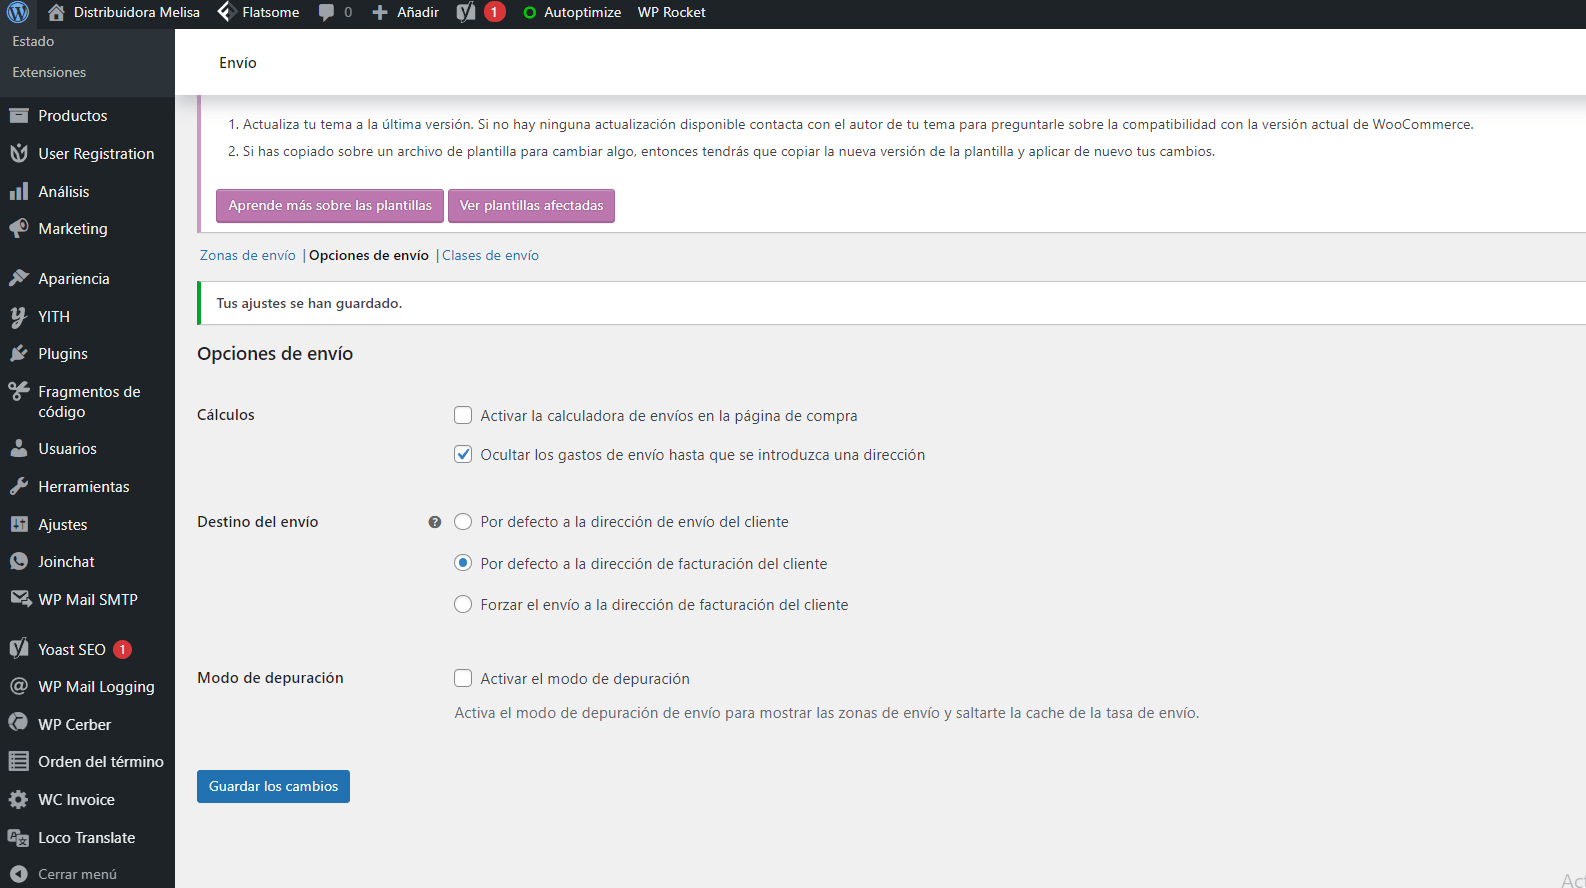Click the Autoptimize green circle icon
The height and width of the screenshot is (888, 1586).
click(530, 13)
